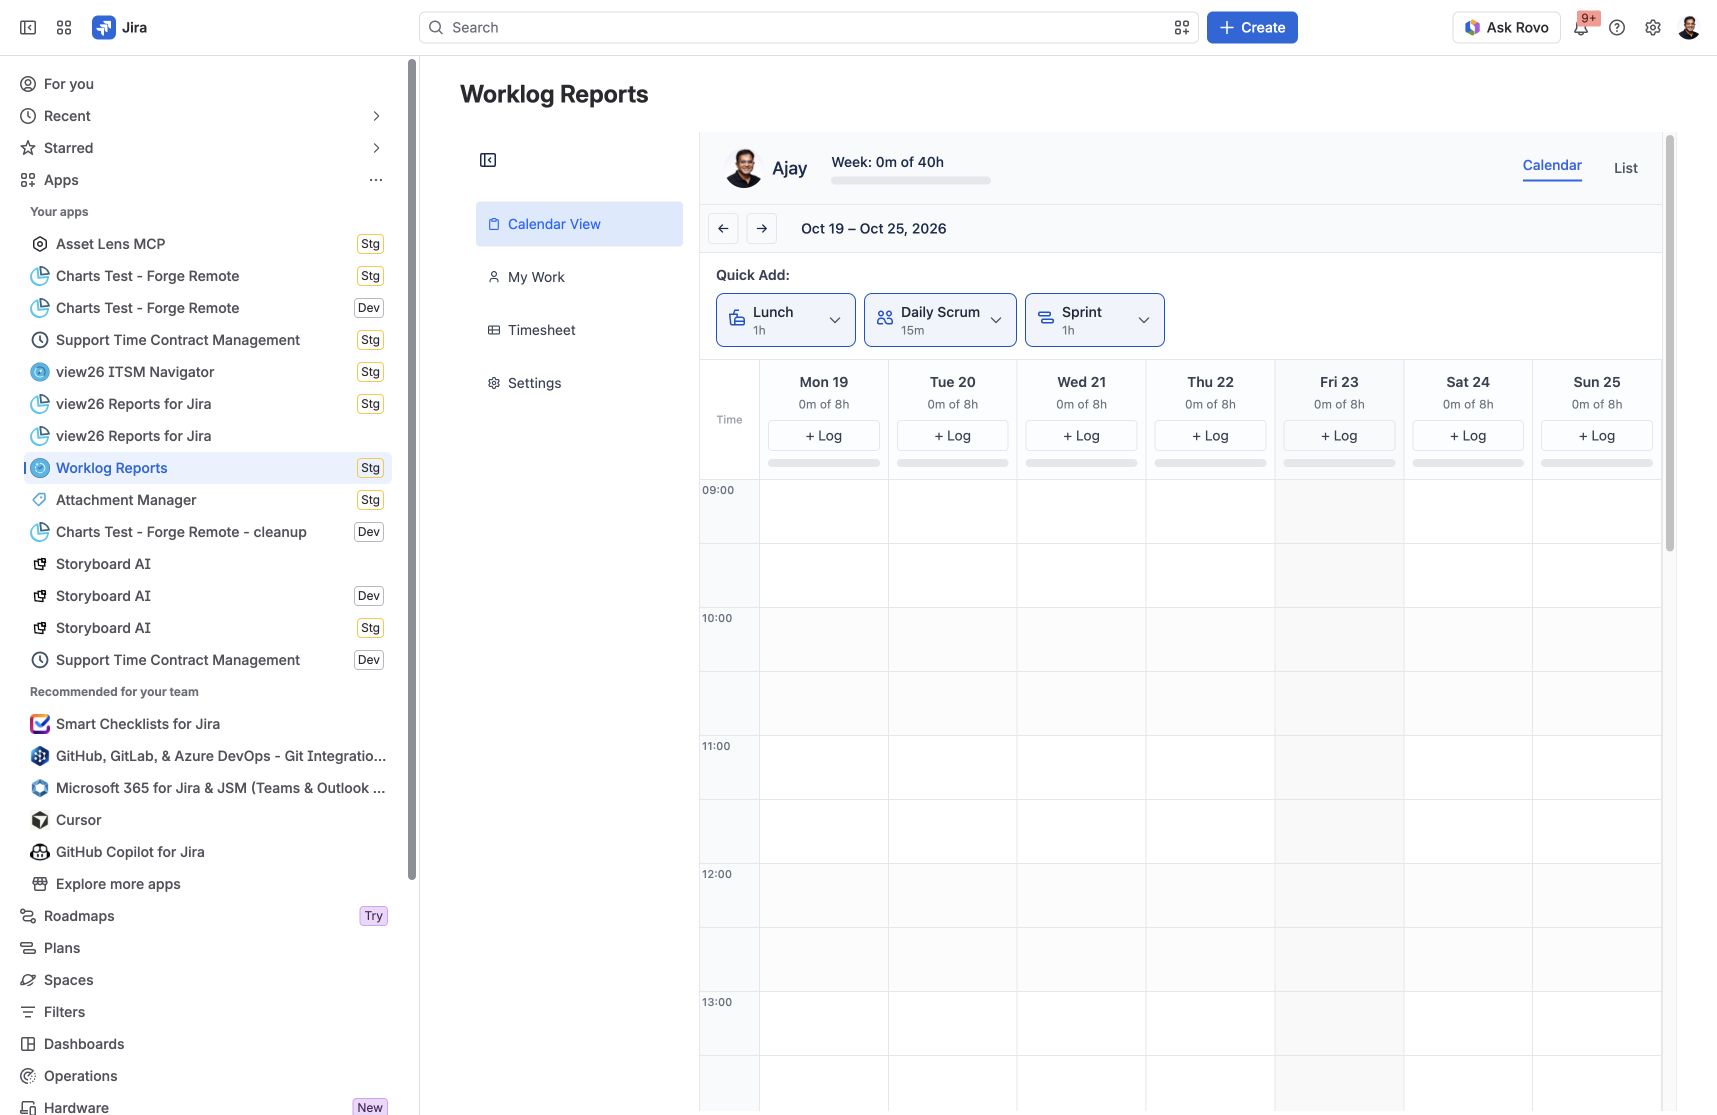Click the Ask Rovo button
The width and height of the screenshot is (1717, 1115).
(x=1506, y=28)
